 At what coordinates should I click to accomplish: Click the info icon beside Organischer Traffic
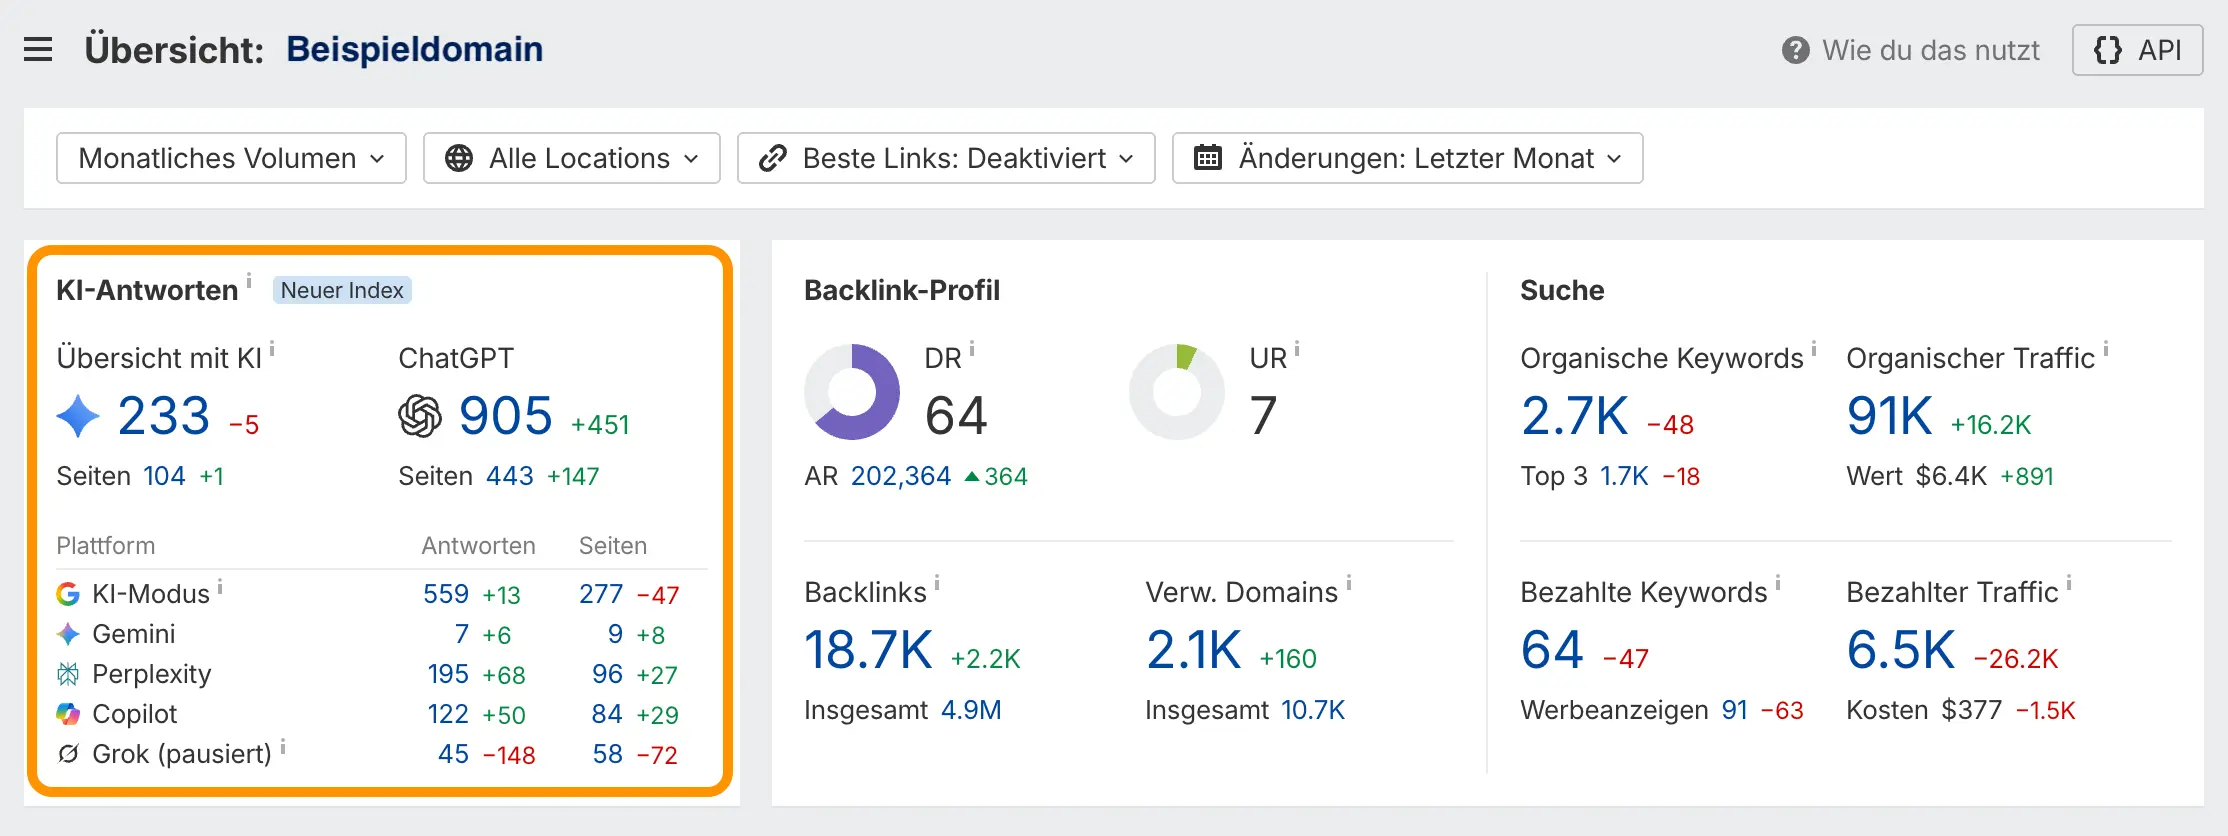tap(2106, 349)
